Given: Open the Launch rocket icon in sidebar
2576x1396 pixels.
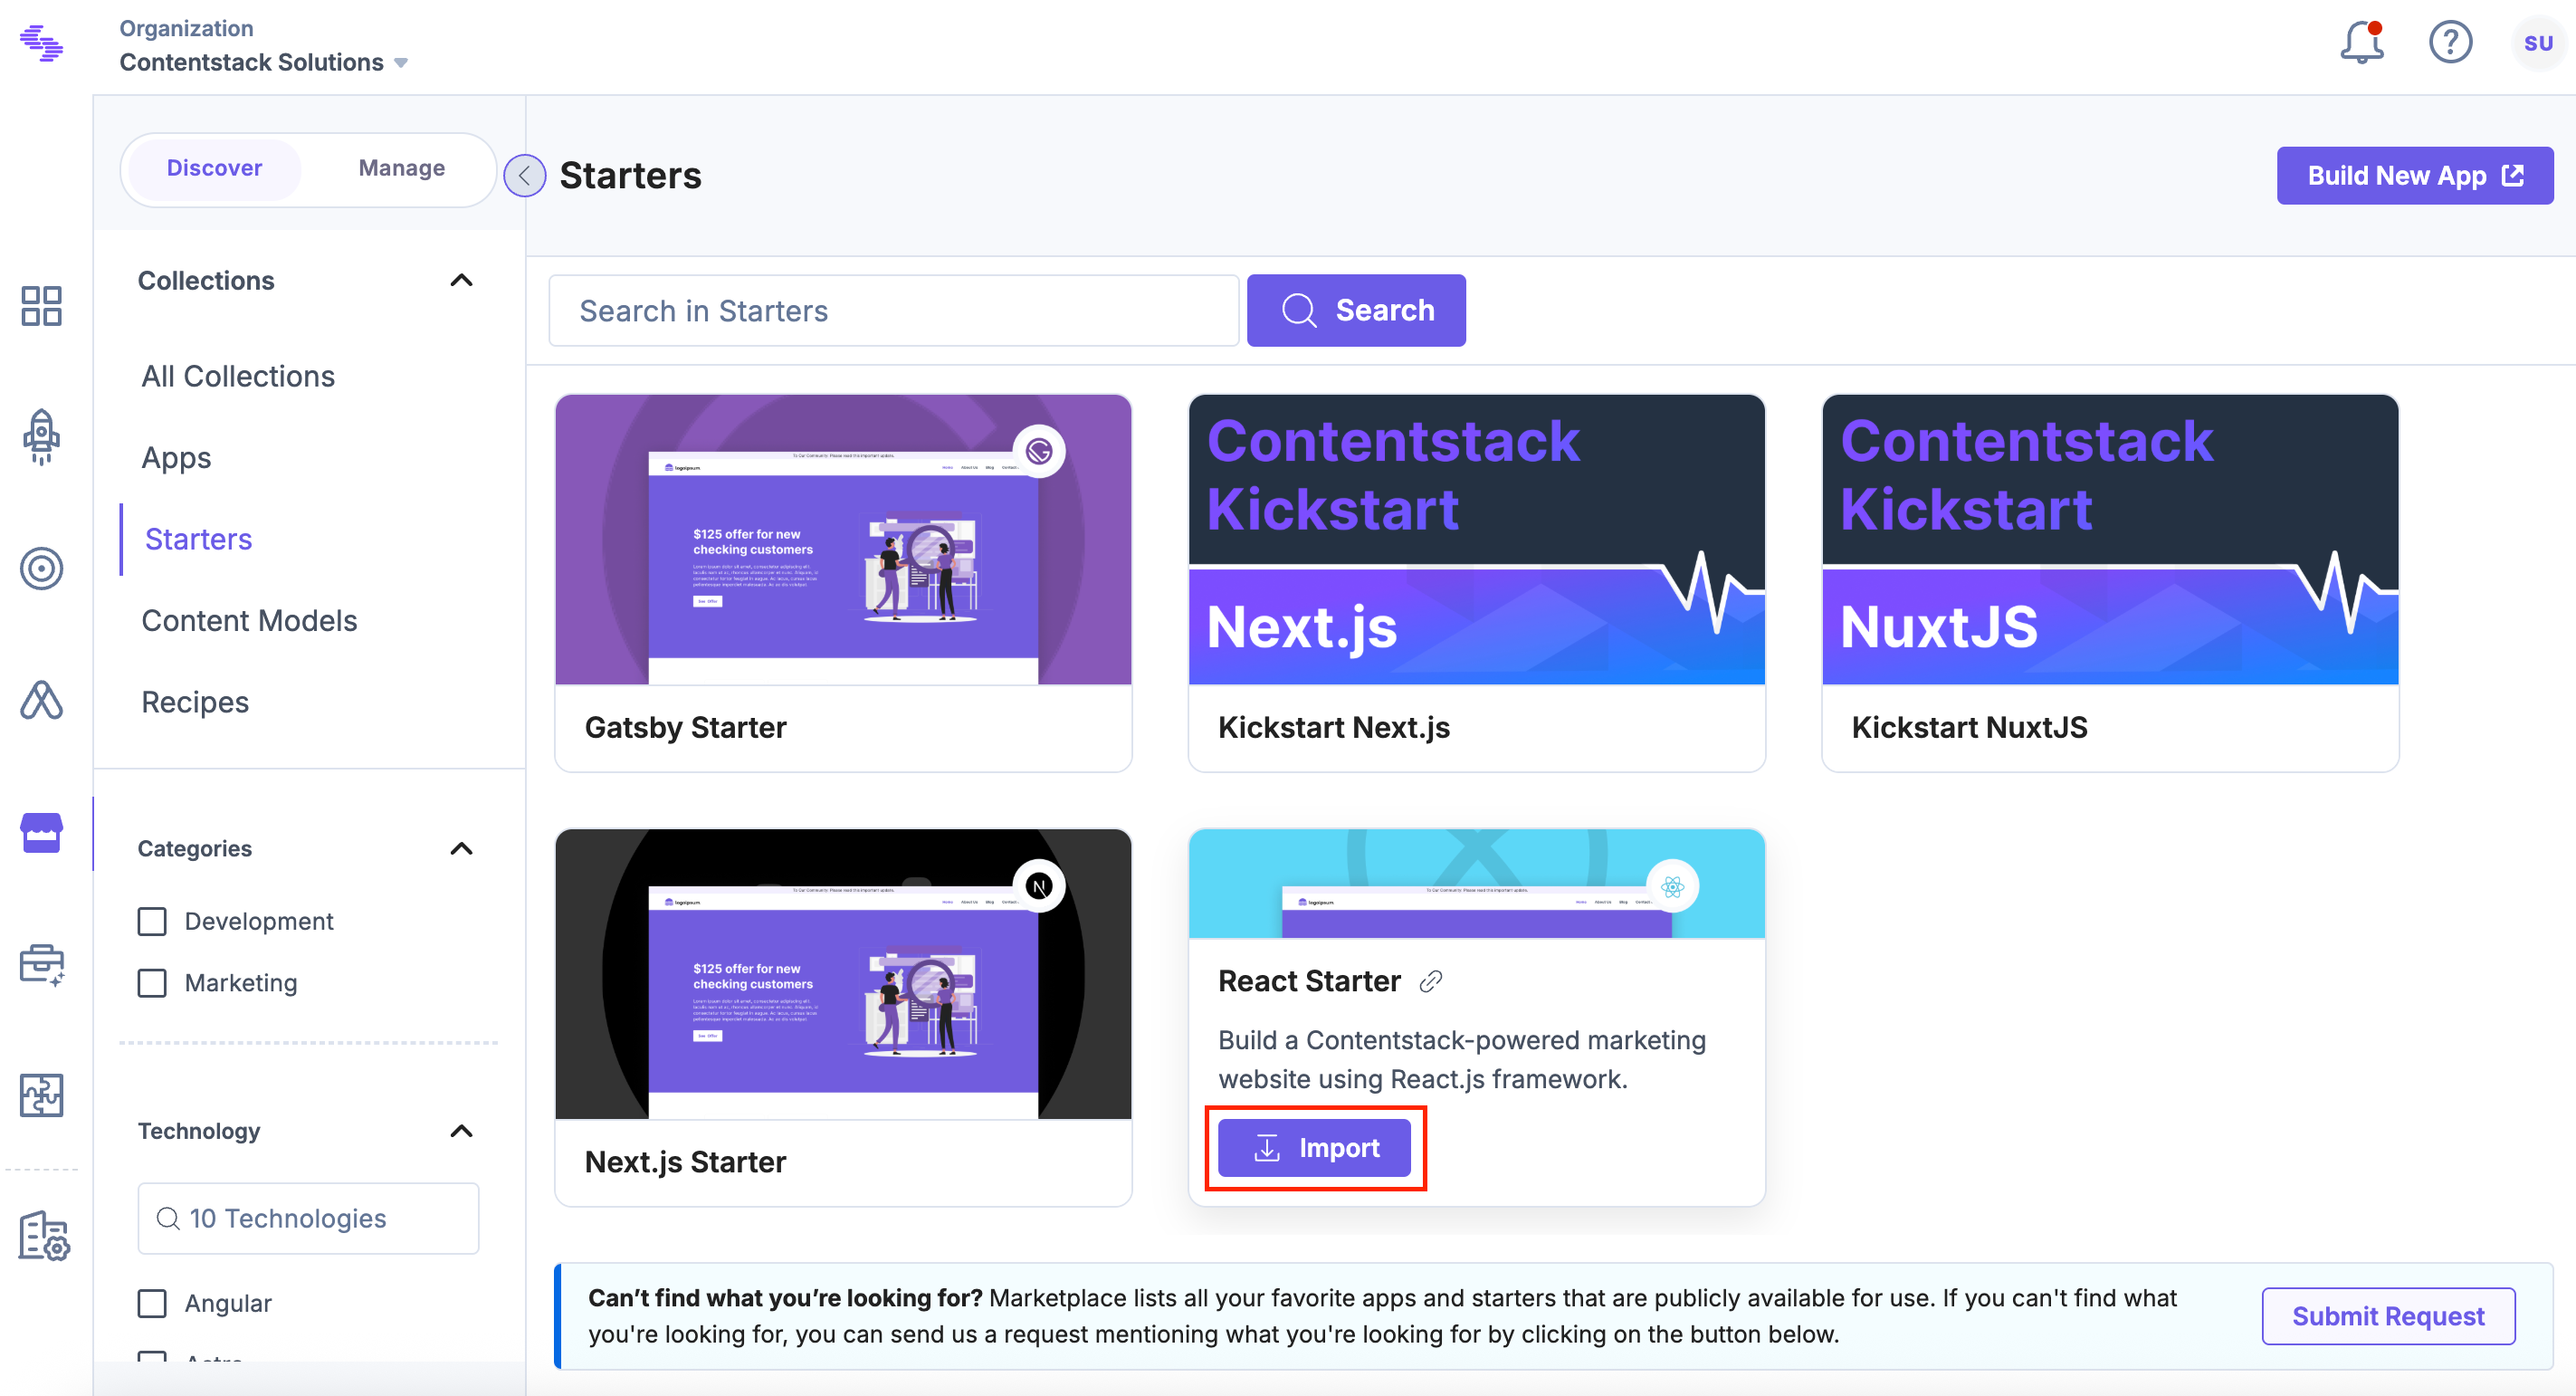Looking at the screenshot, I should [41, 437].
